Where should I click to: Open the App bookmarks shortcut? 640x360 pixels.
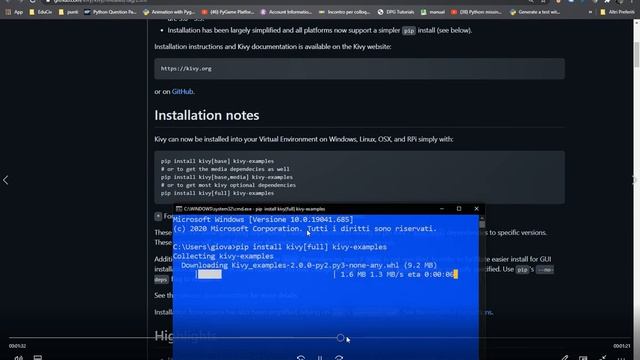point(14,12)
